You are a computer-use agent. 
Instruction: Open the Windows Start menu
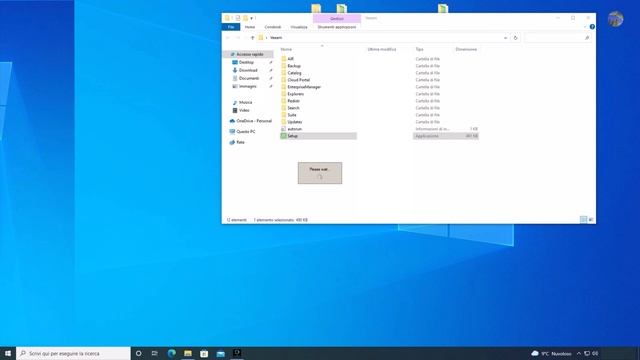pos(8,353)
